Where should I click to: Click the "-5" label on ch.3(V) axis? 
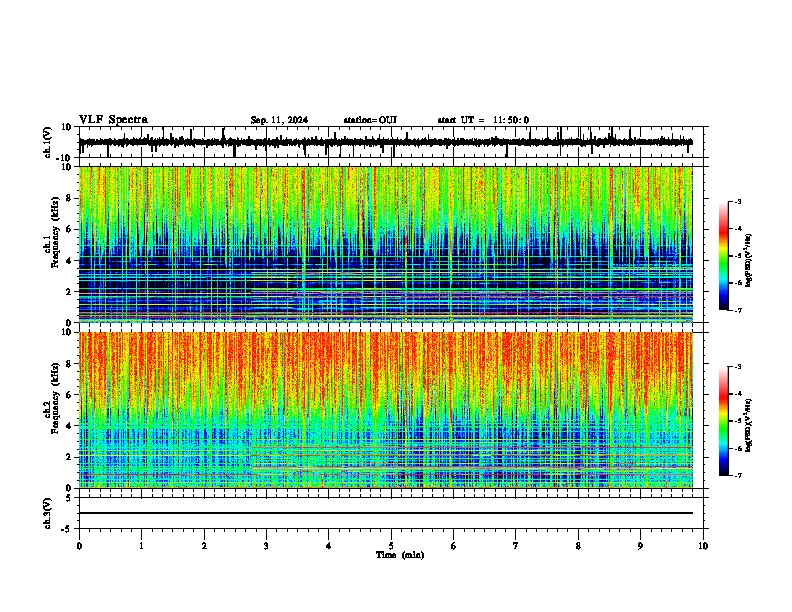[x=68, y=529]
